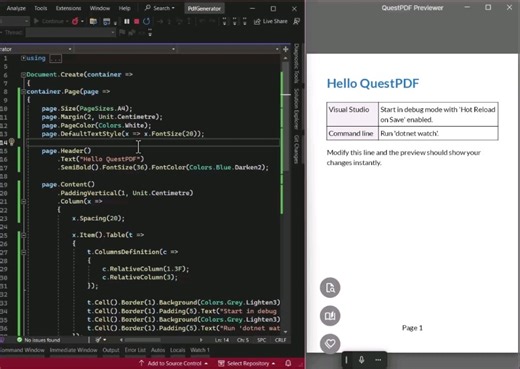
Task: Click the document search round button in Previewer
Action: 330,287
